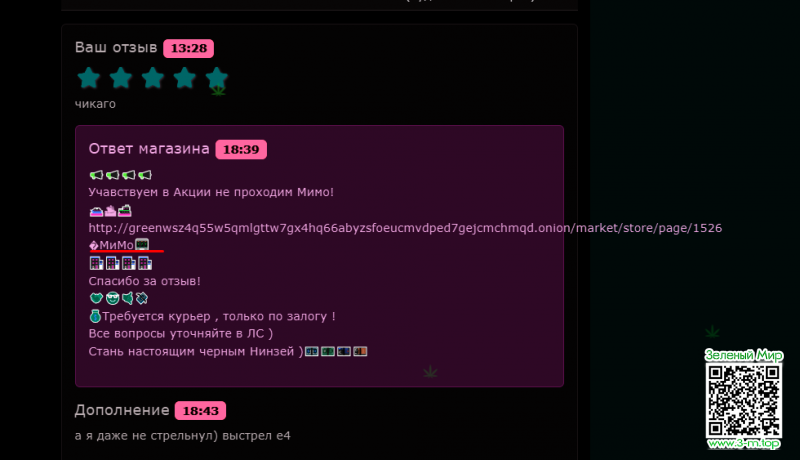Screen dimensions: 800x460
Task: Click the small cannabis leaf at the reply box bottom
Action: 430,372
